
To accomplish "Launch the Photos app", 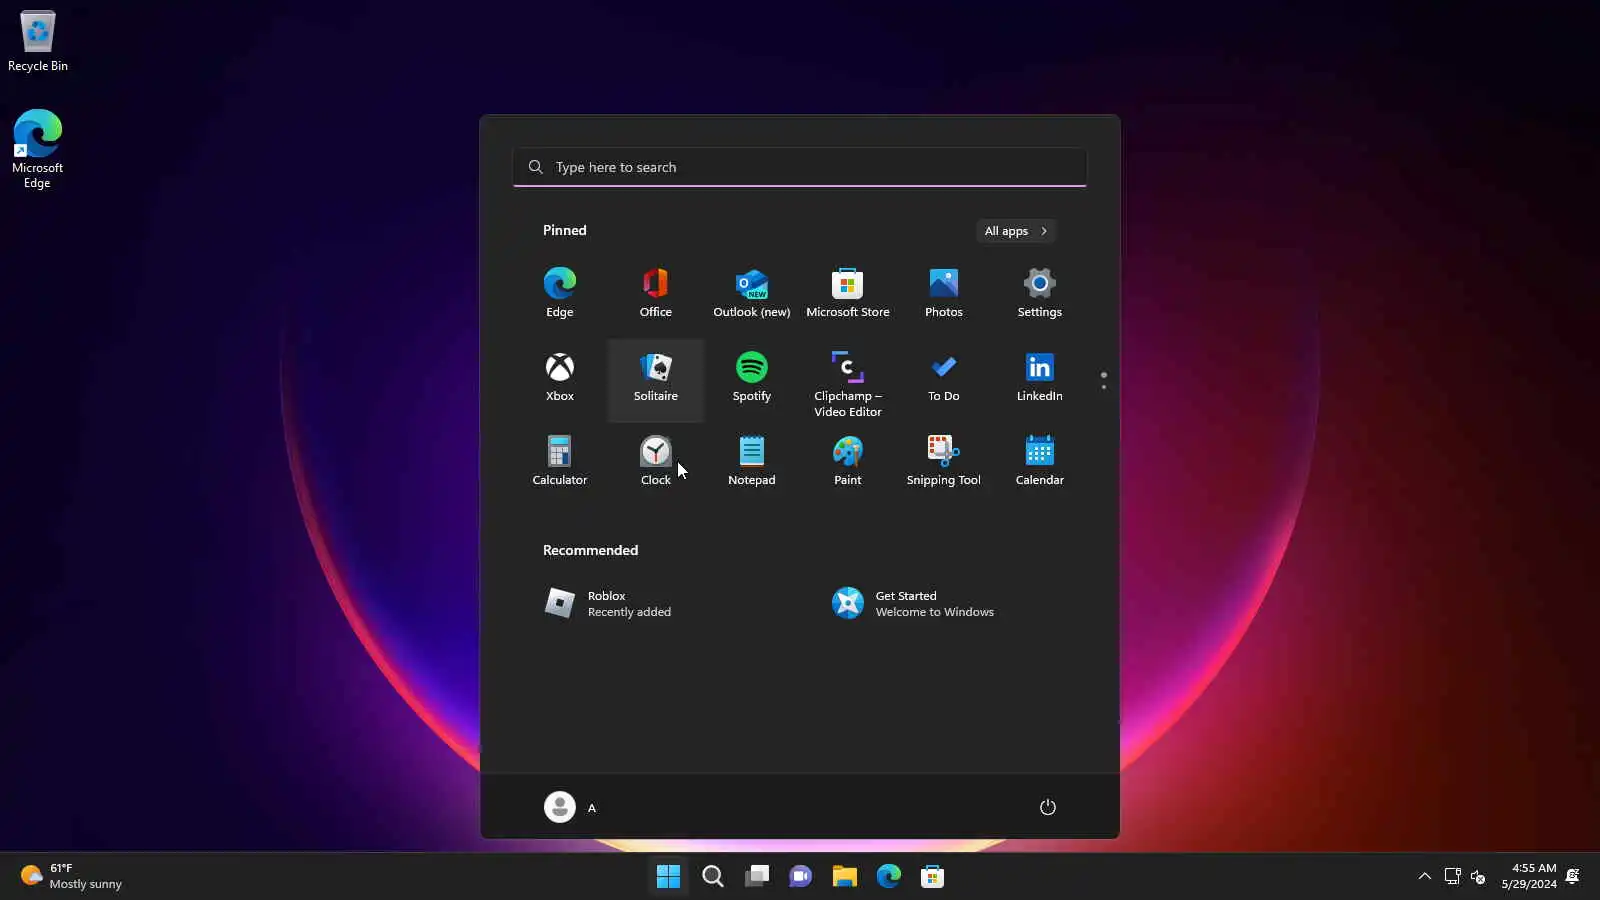I will pyautogui.click(x=944, y=293).
